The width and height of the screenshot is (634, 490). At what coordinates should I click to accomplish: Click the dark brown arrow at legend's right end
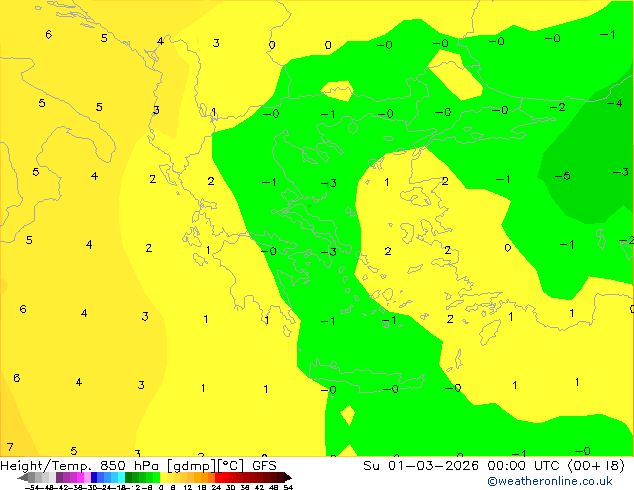click(x=288, y=477)
